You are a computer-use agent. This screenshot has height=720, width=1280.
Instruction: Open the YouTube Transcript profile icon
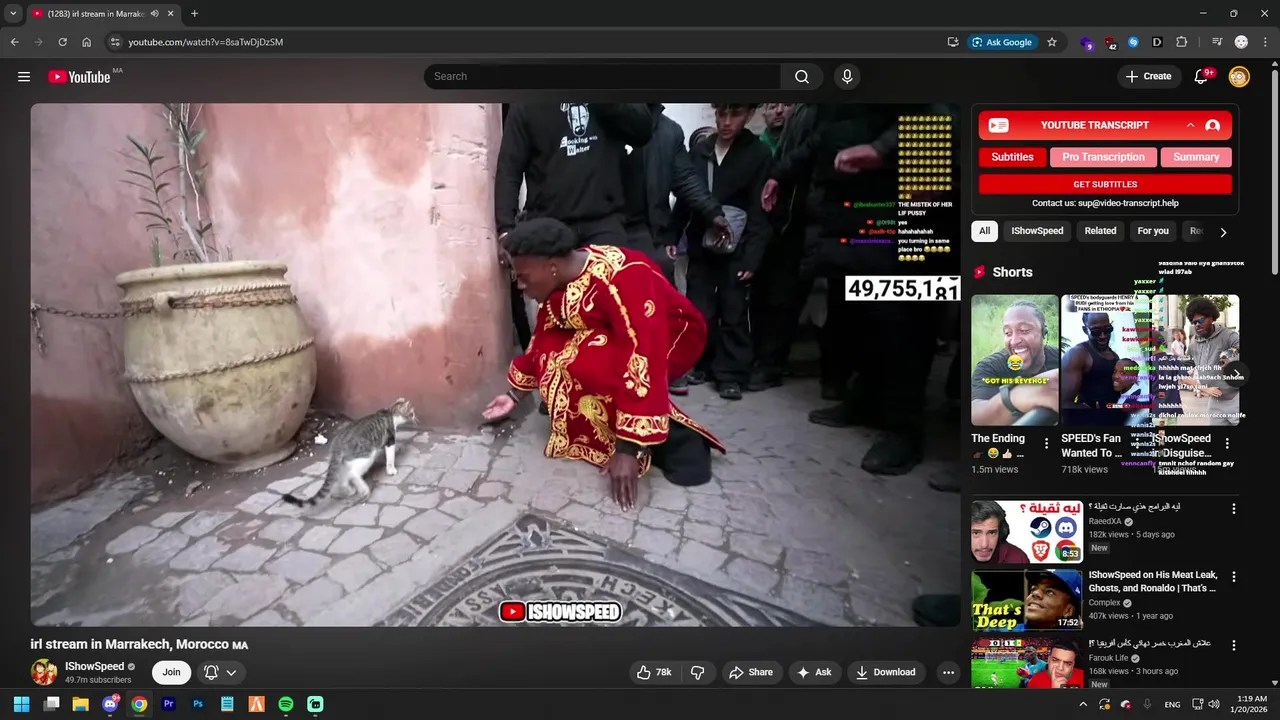click(1213, 126)
